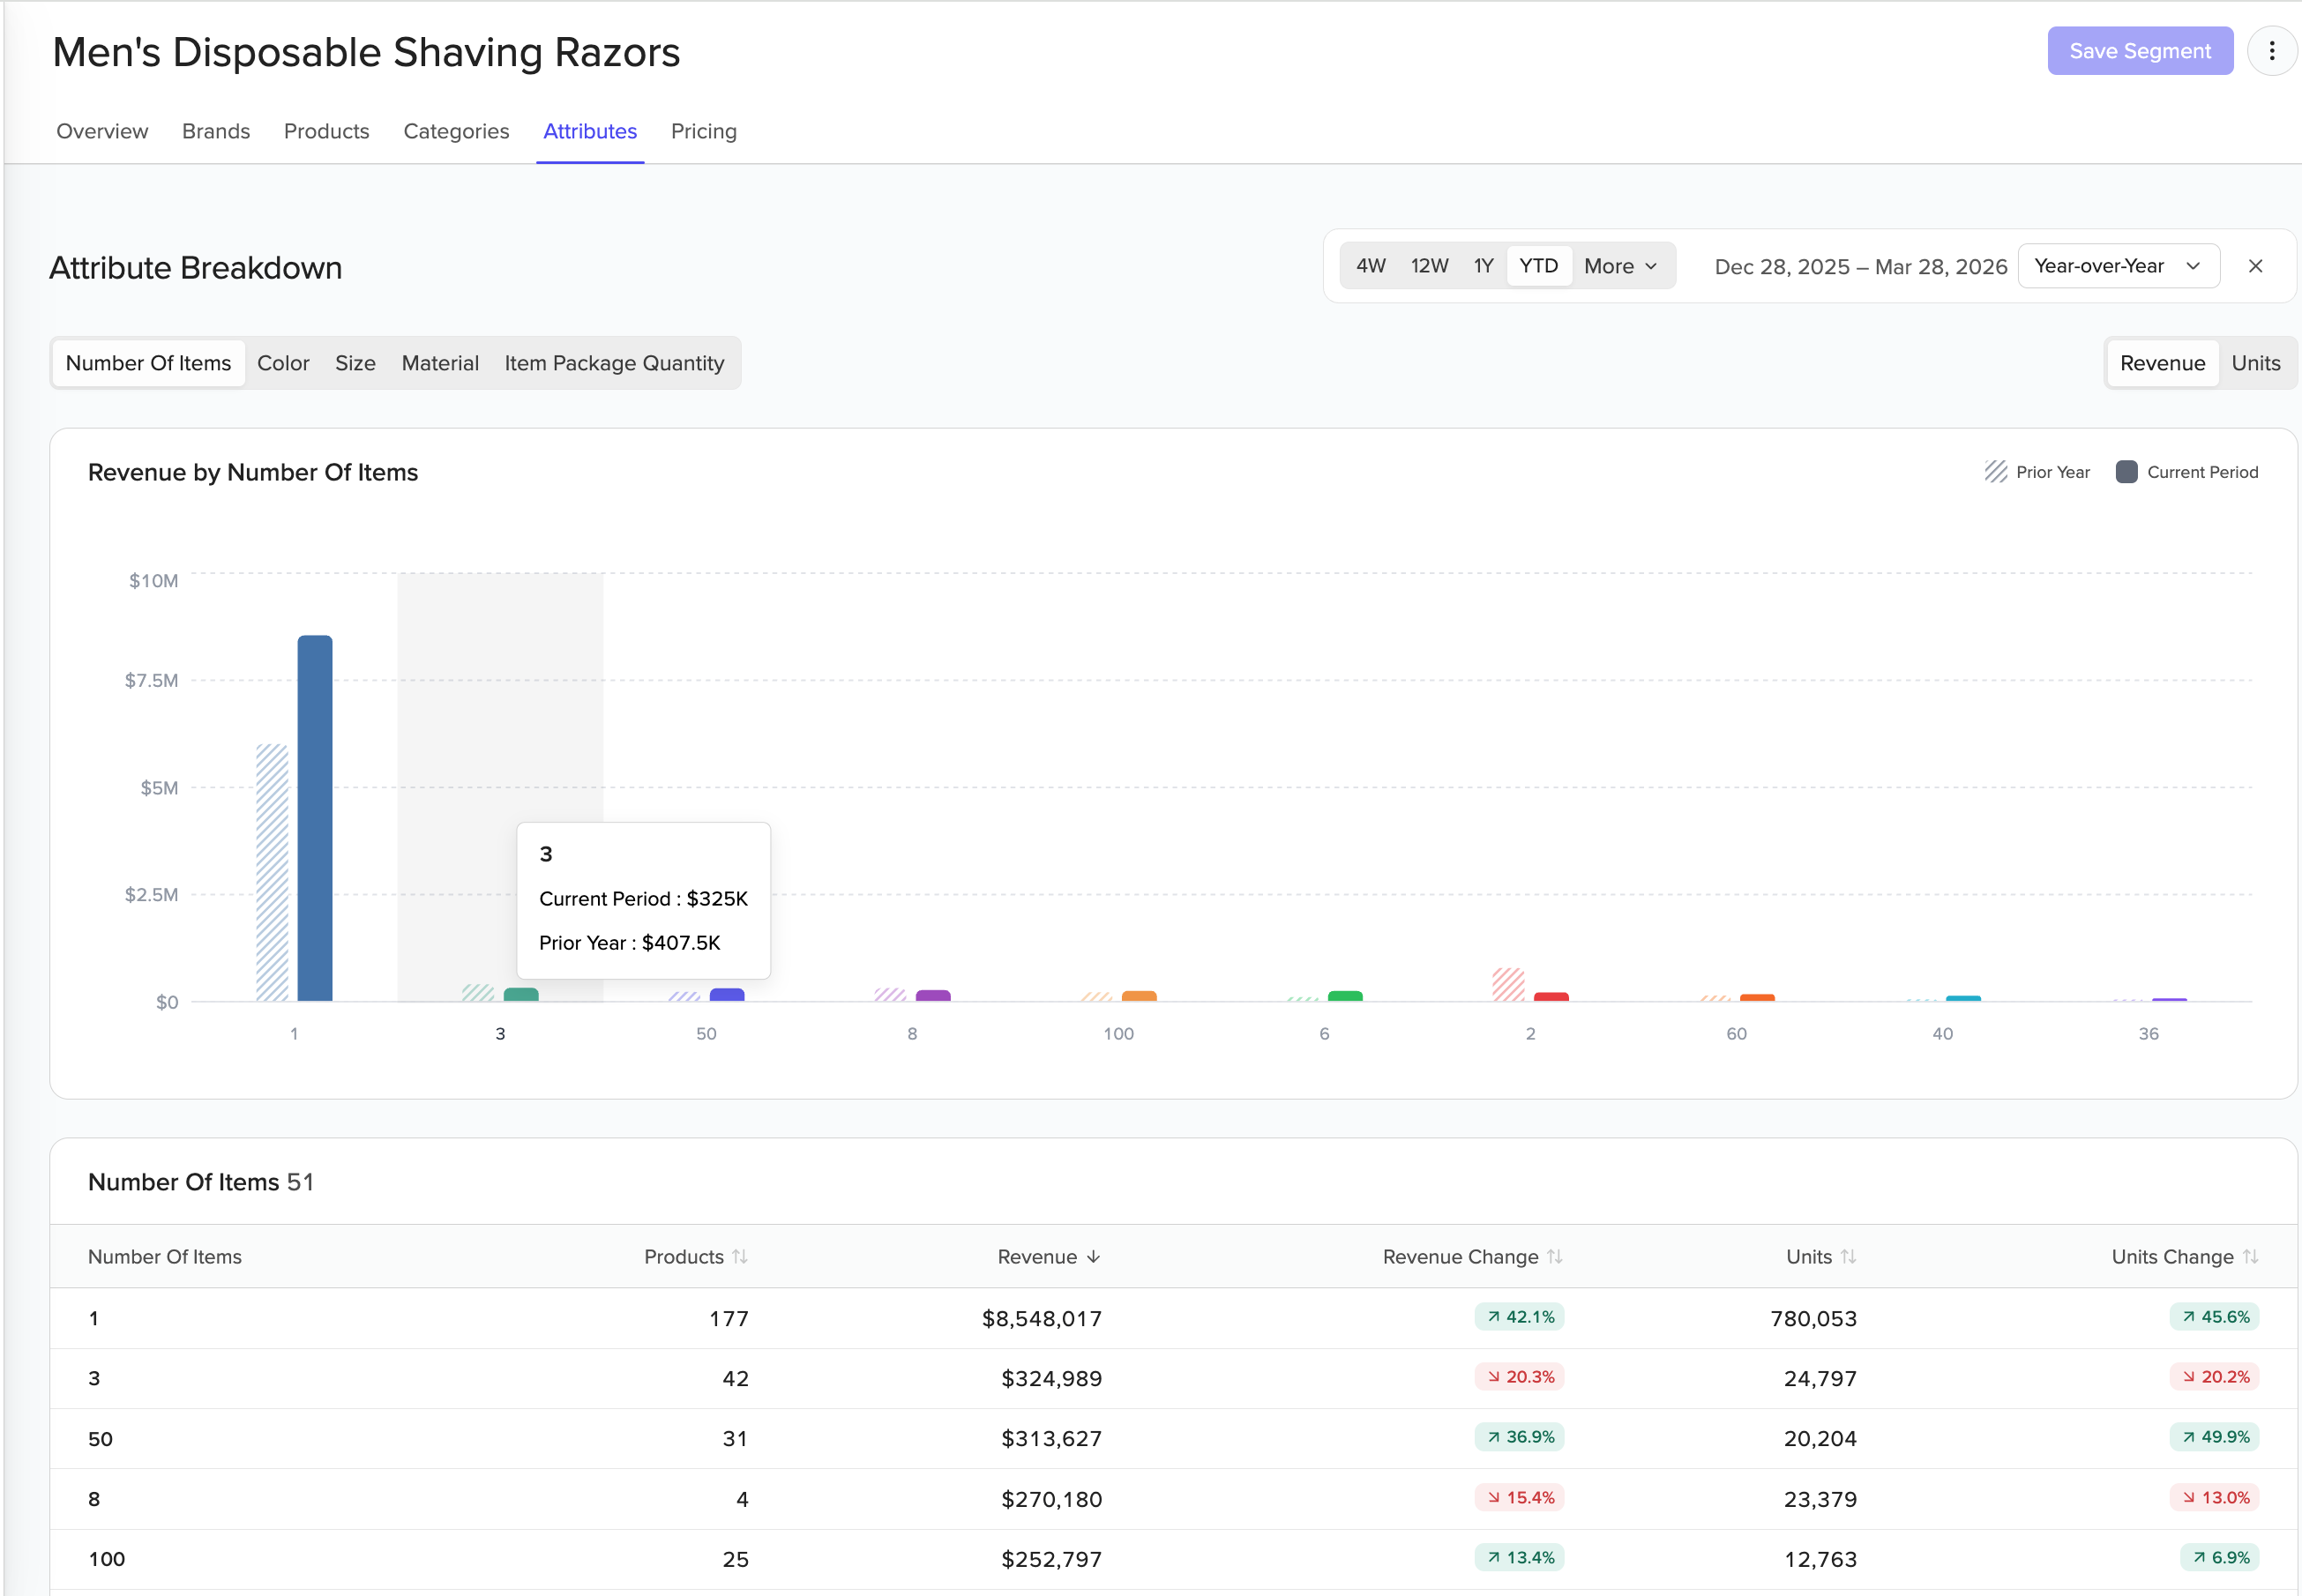Select Number Of Items attribute filter
The width and height of the screenshot is (2302, 1596).
[x=148, y=363]
